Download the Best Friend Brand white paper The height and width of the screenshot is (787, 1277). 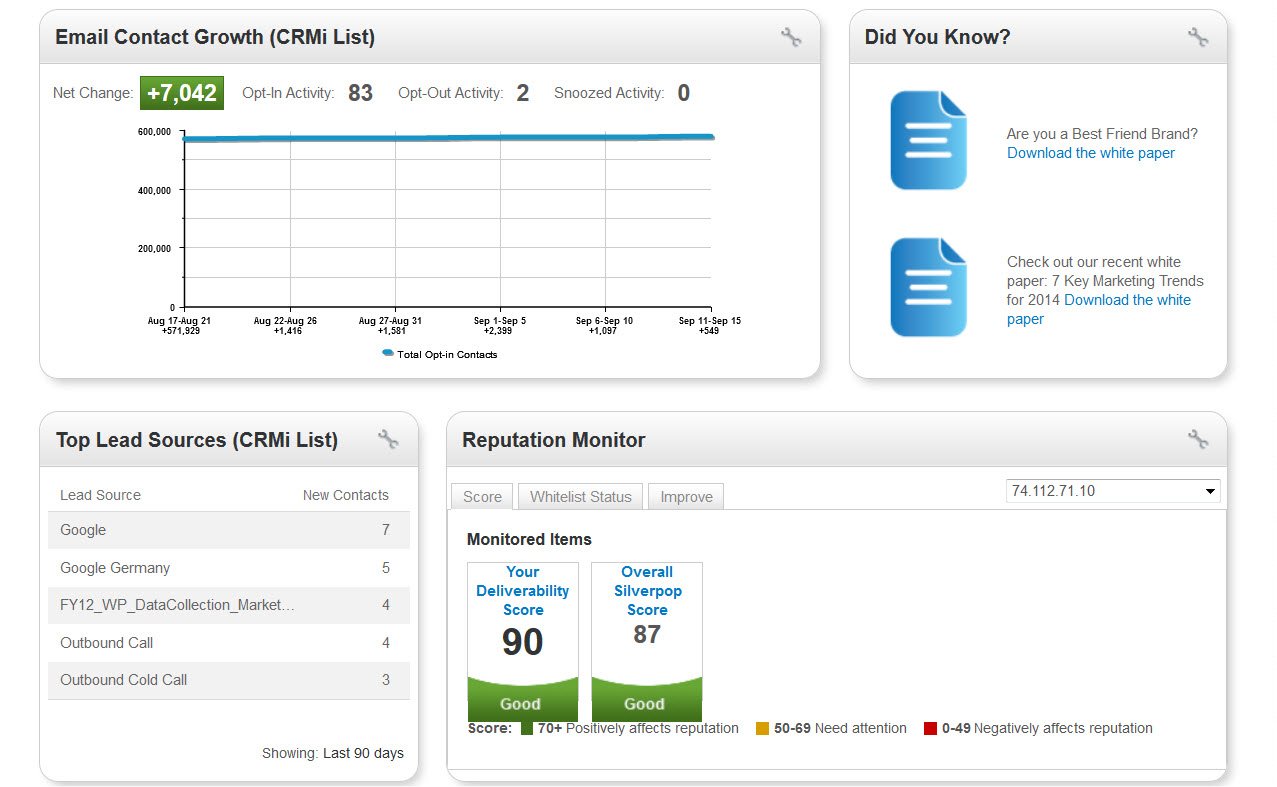[x=1090, y=153]
